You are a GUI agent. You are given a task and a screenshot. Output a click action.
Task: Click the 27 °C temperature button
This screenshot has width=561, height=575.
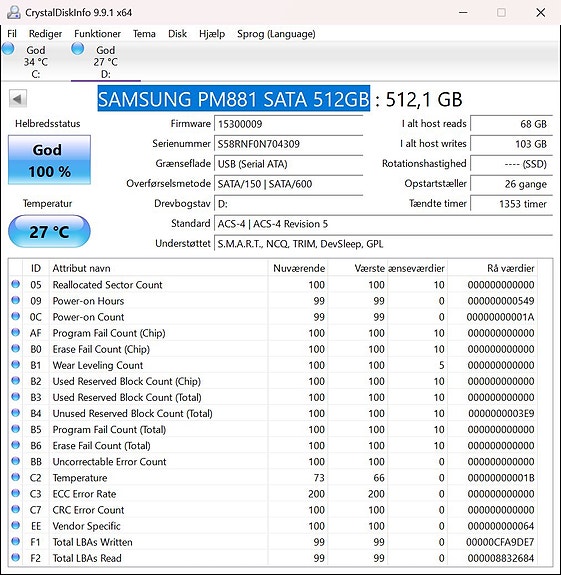[x=49, y=231]
